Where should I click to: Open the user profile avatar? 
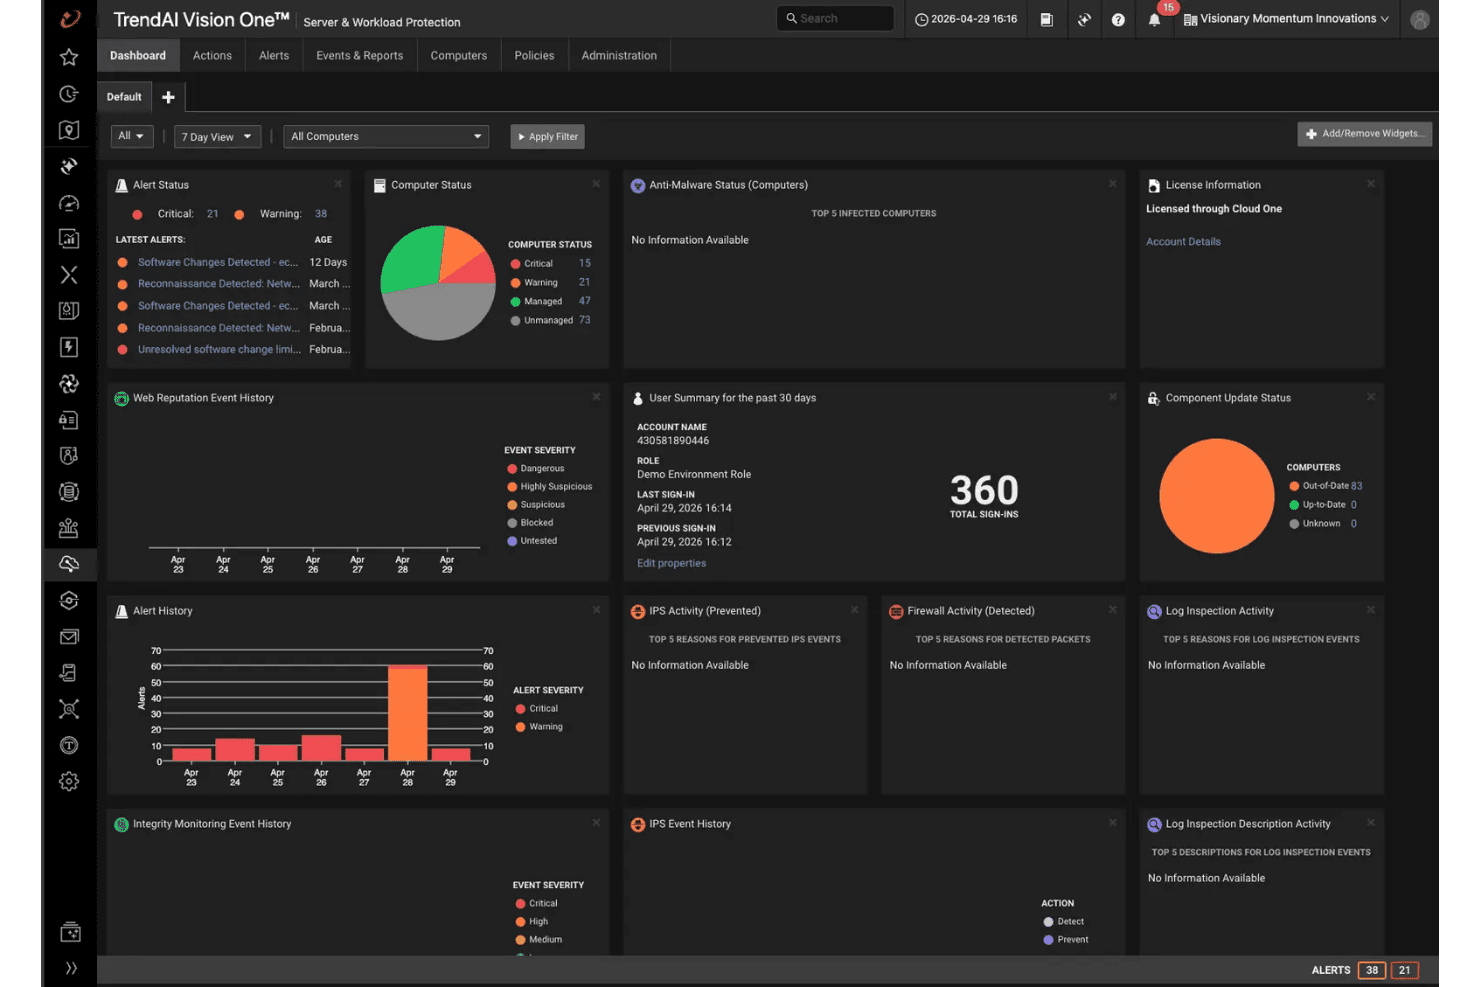coord(1419,19)
